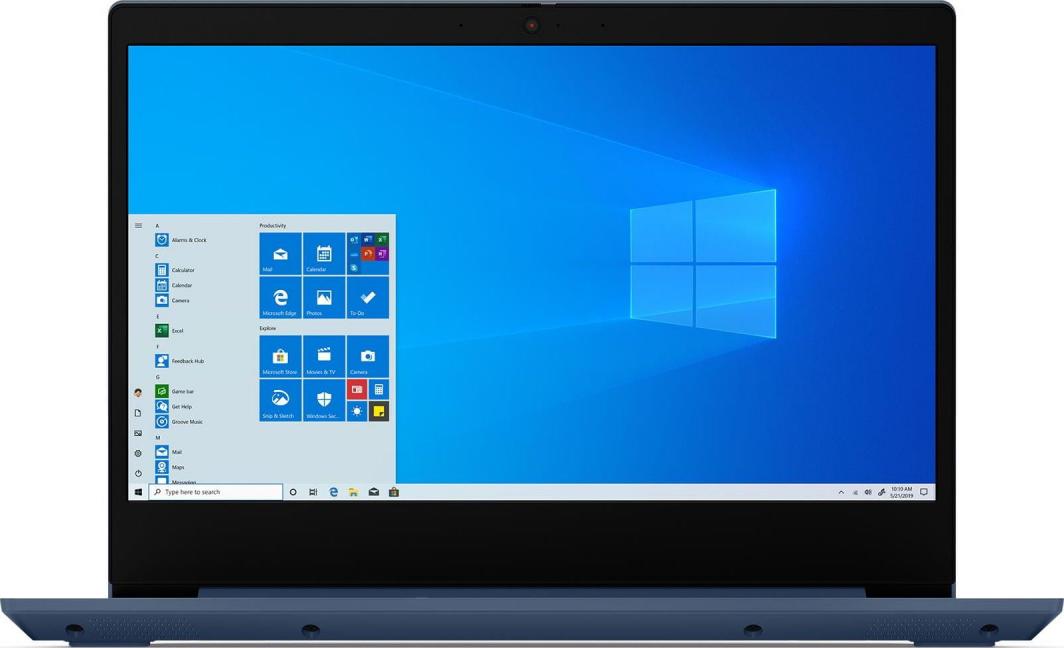1064x648 pixels.
Task: Open Feedback Hub app
Action: click(x=180, y=361)
